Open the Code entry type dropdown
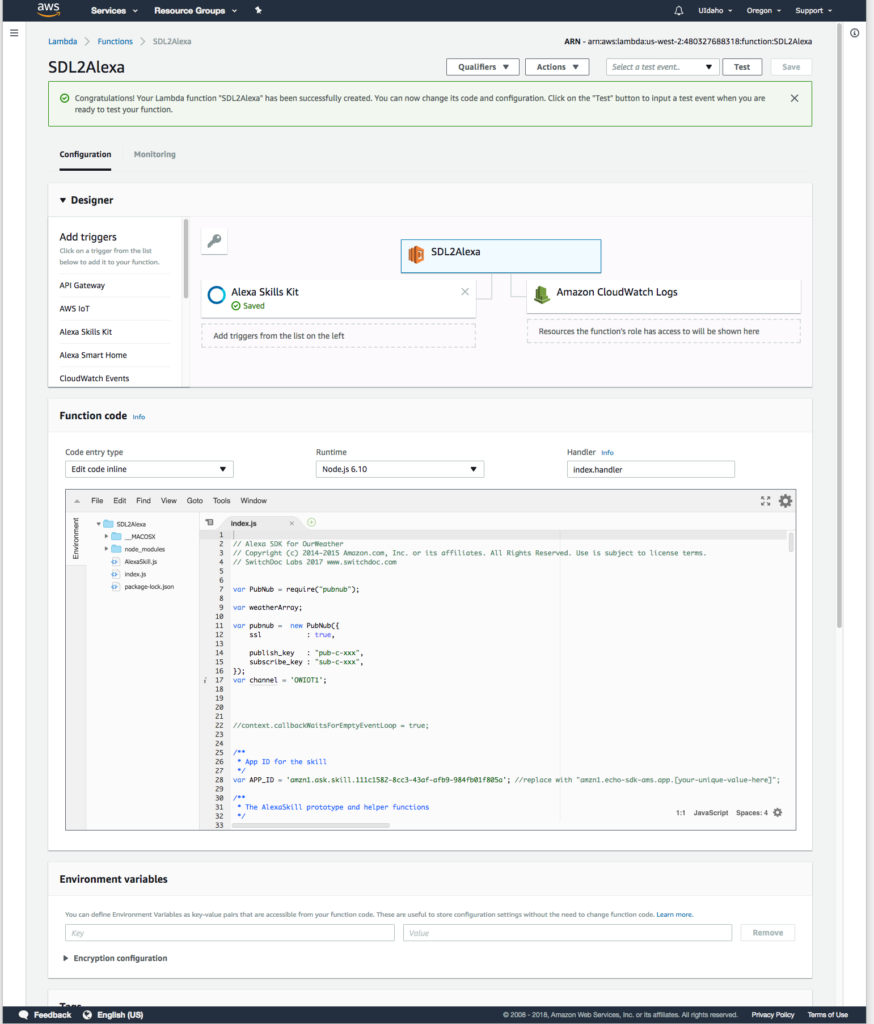Viewport: 874px width, 1024px height. click(x=149, y=469)
